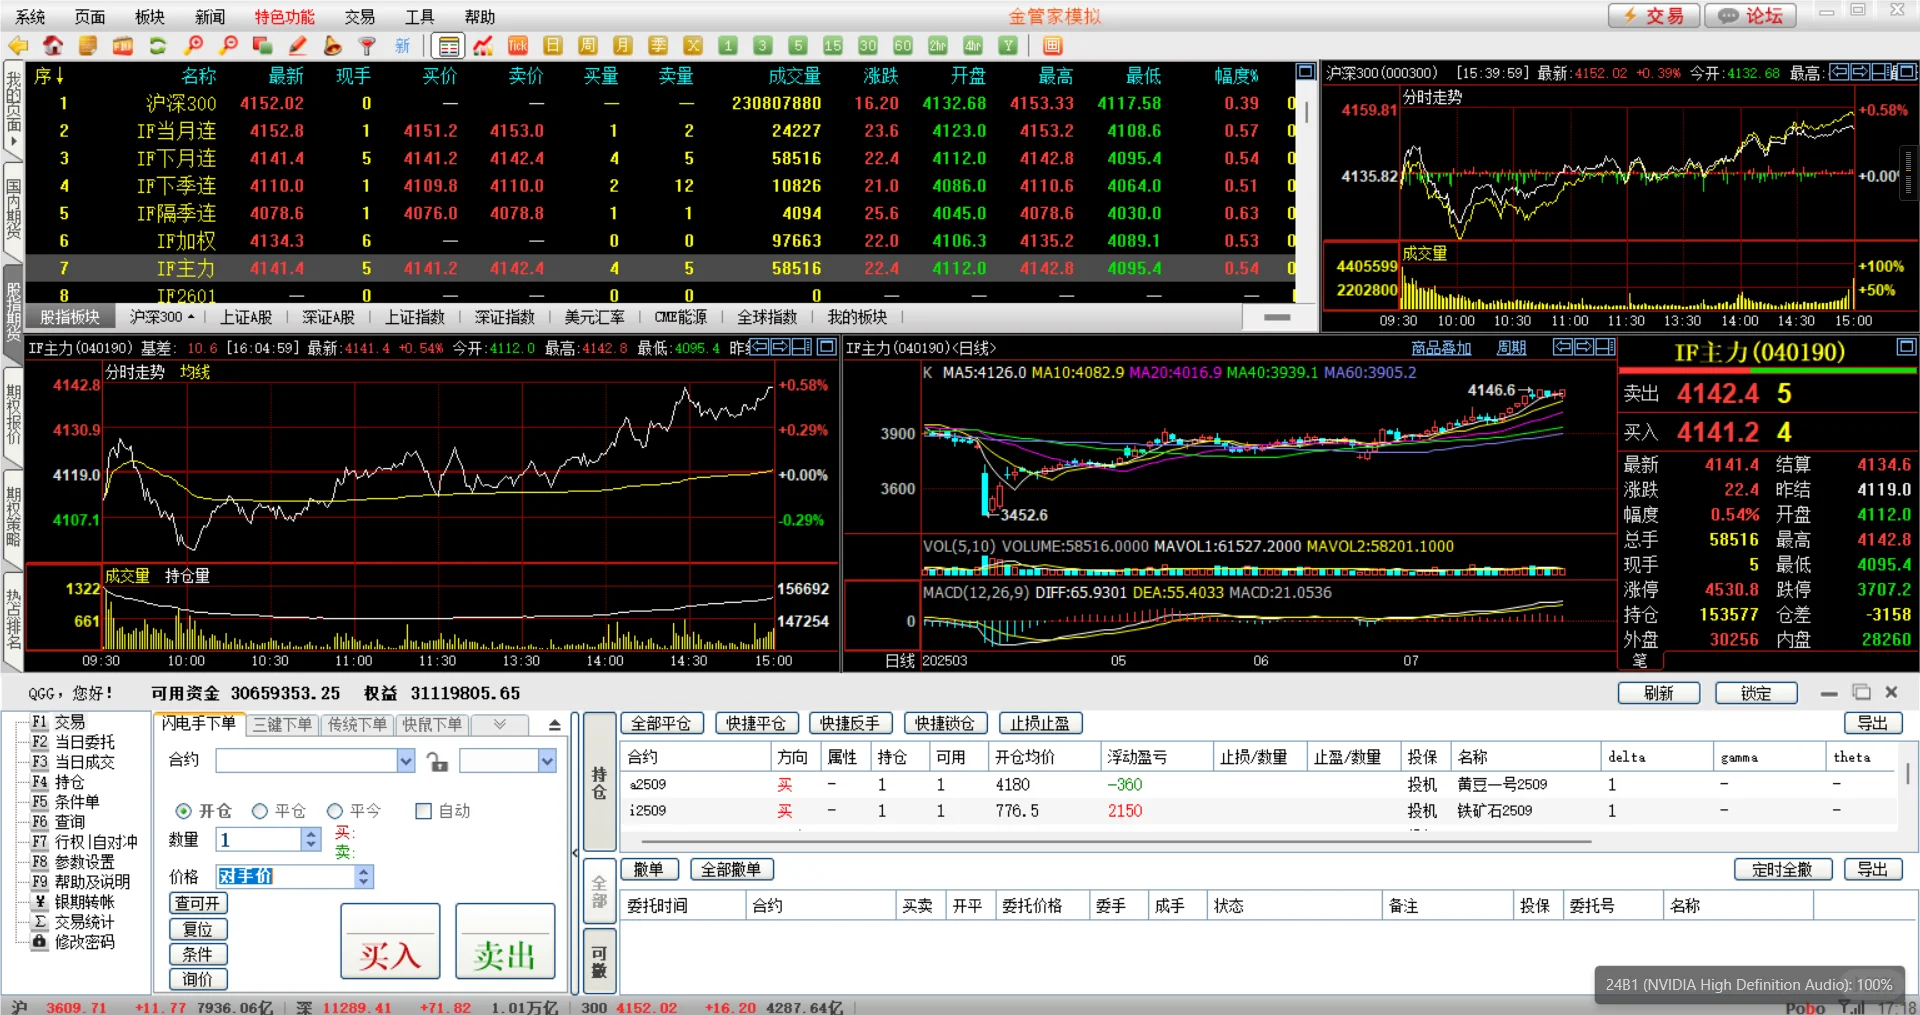
Task: Click the 快捷反手 button
Action: coord(850,723)
